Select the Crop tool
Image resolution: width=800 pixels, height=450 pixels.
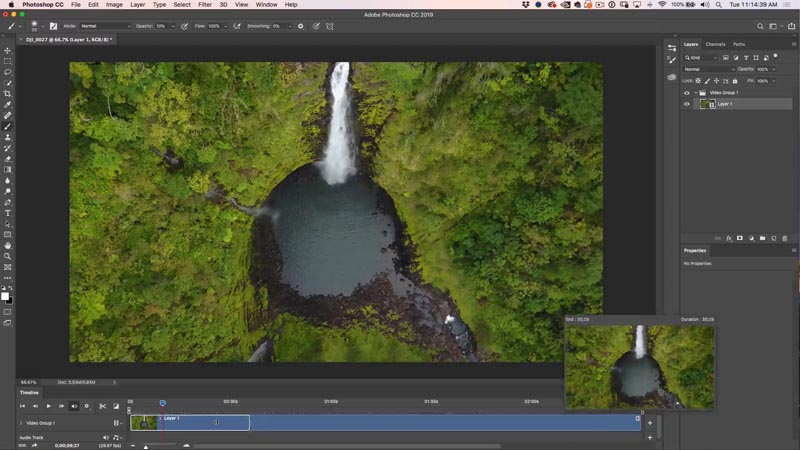[x=8, y=93]
